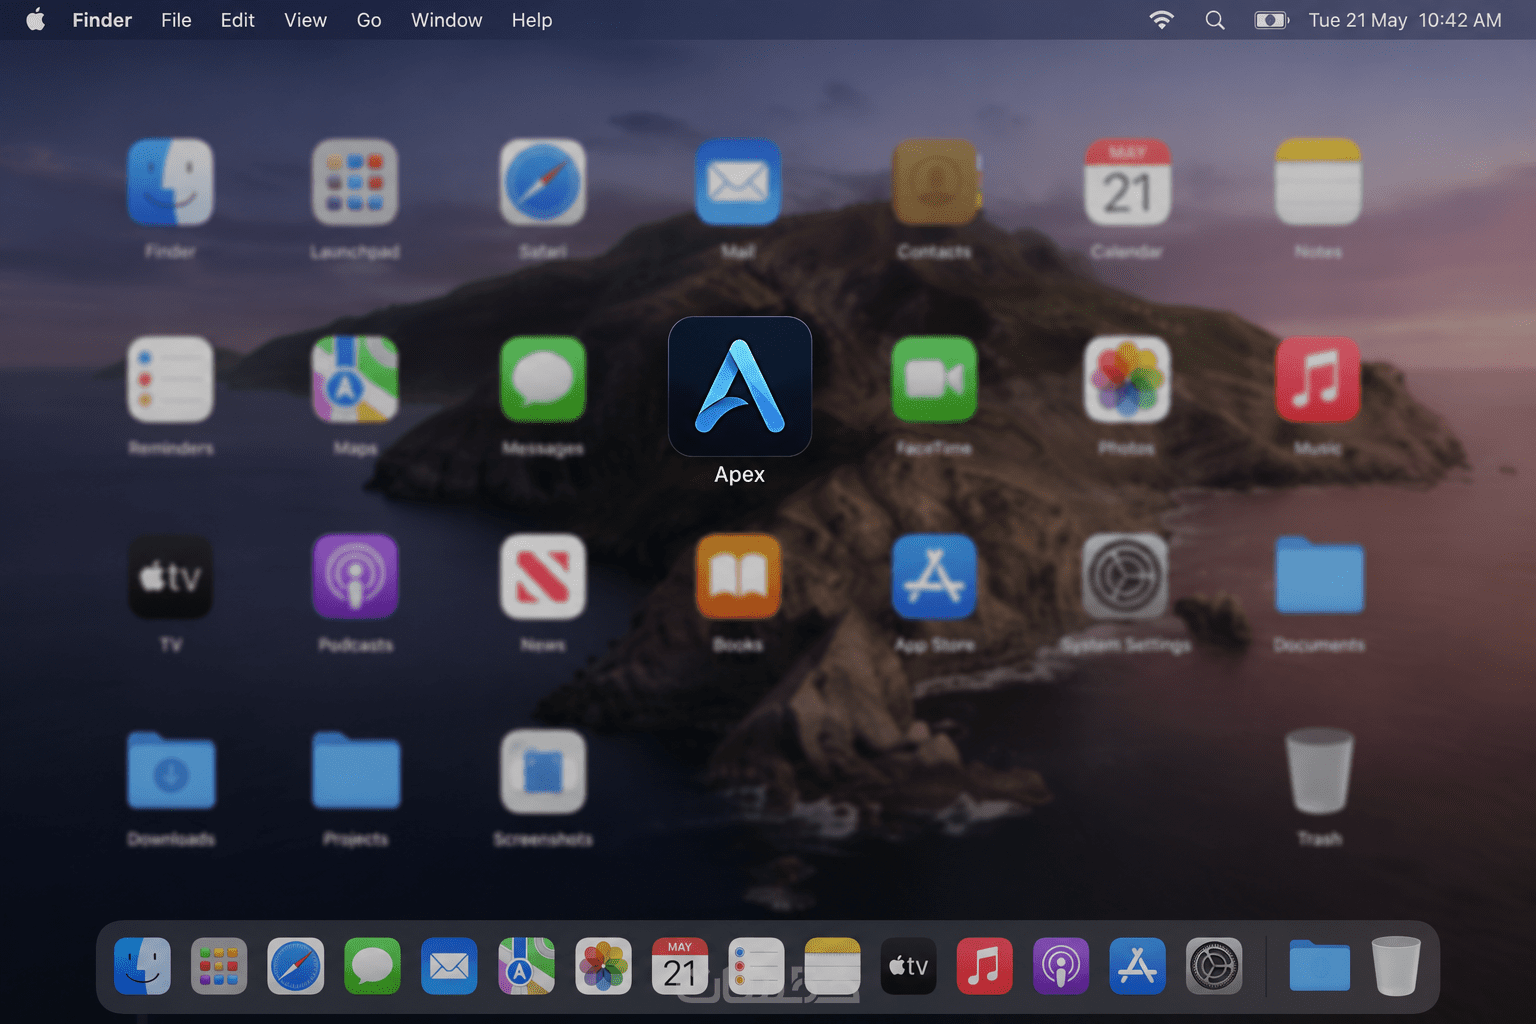
Task: Open System Settings from the Dock
Action: click(x=1214, y=966)
